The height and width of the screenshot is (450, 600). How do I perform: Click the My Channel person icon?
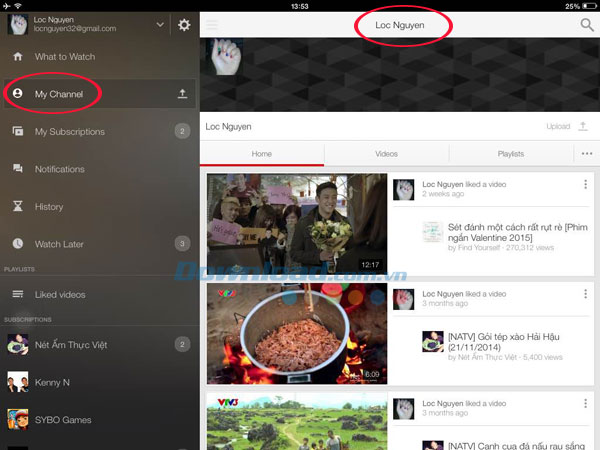coord(18,93)
